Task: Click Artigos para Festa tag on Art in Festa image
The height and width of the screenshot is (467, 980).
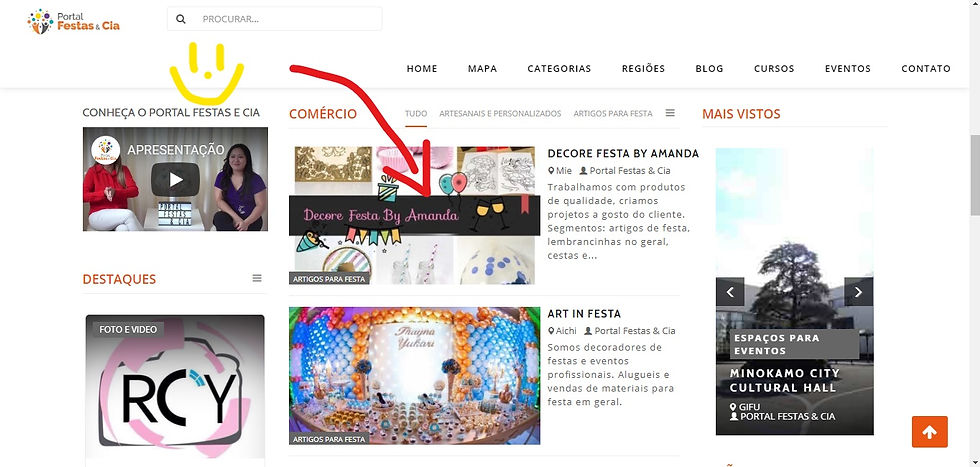Action: click(329, 439)
